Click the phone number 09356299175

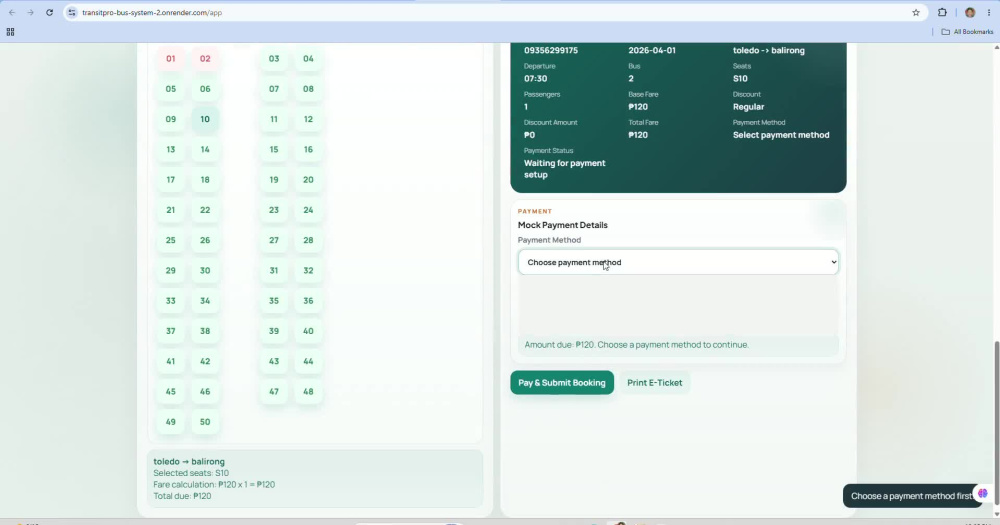[550, 50]
